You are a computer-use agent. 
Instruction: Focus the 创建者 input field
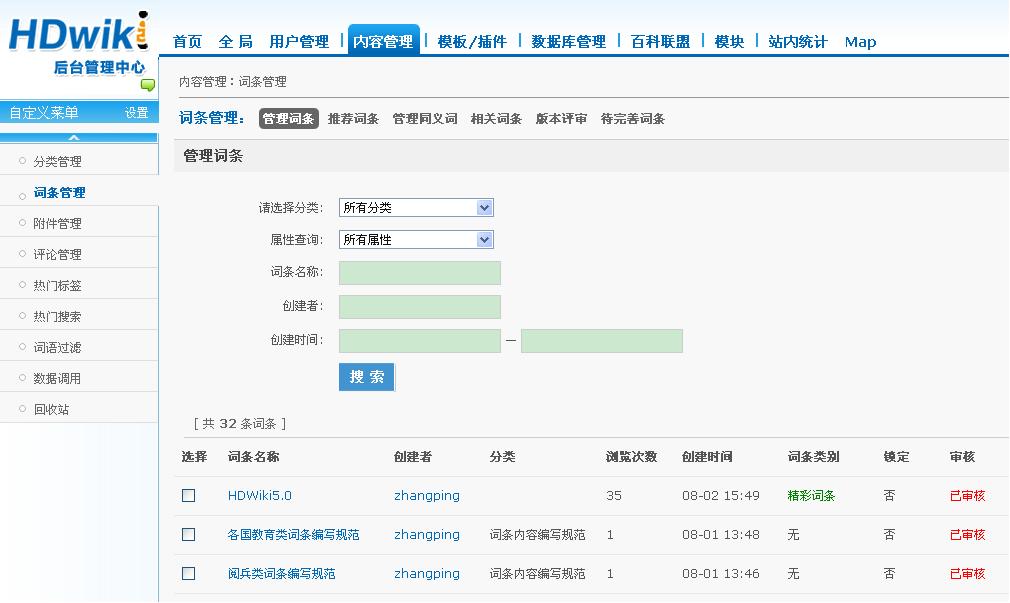[x=419, y=307]
